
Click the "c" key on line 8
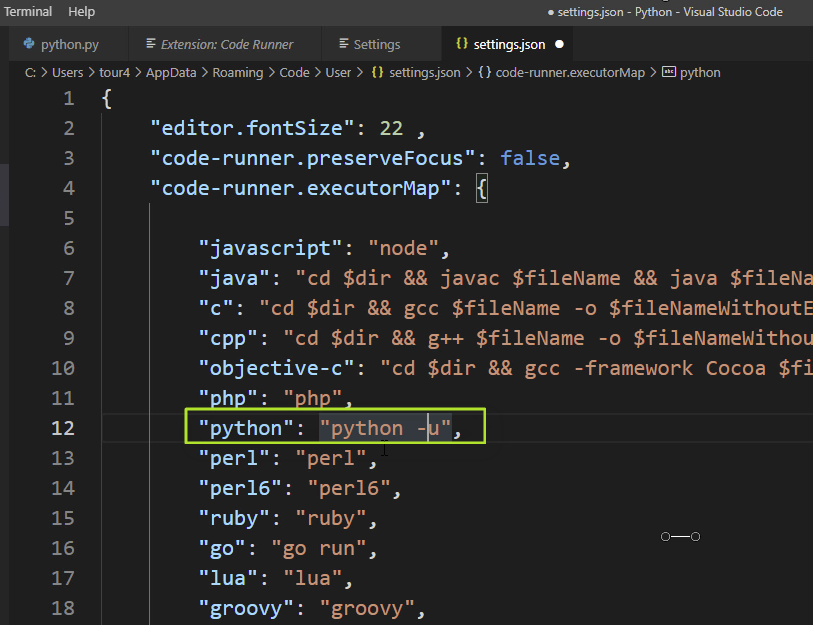(216, 309)
